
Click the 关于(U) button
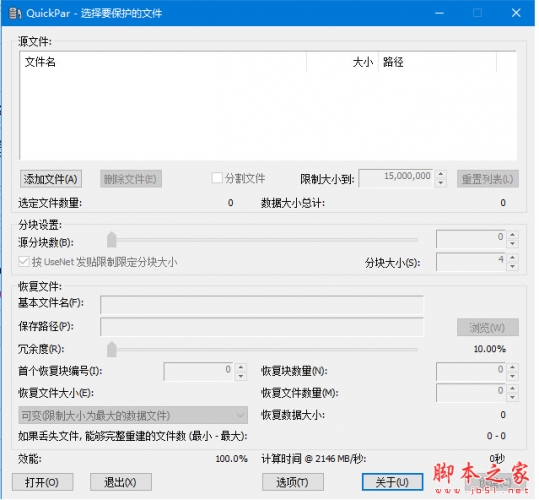392,482
